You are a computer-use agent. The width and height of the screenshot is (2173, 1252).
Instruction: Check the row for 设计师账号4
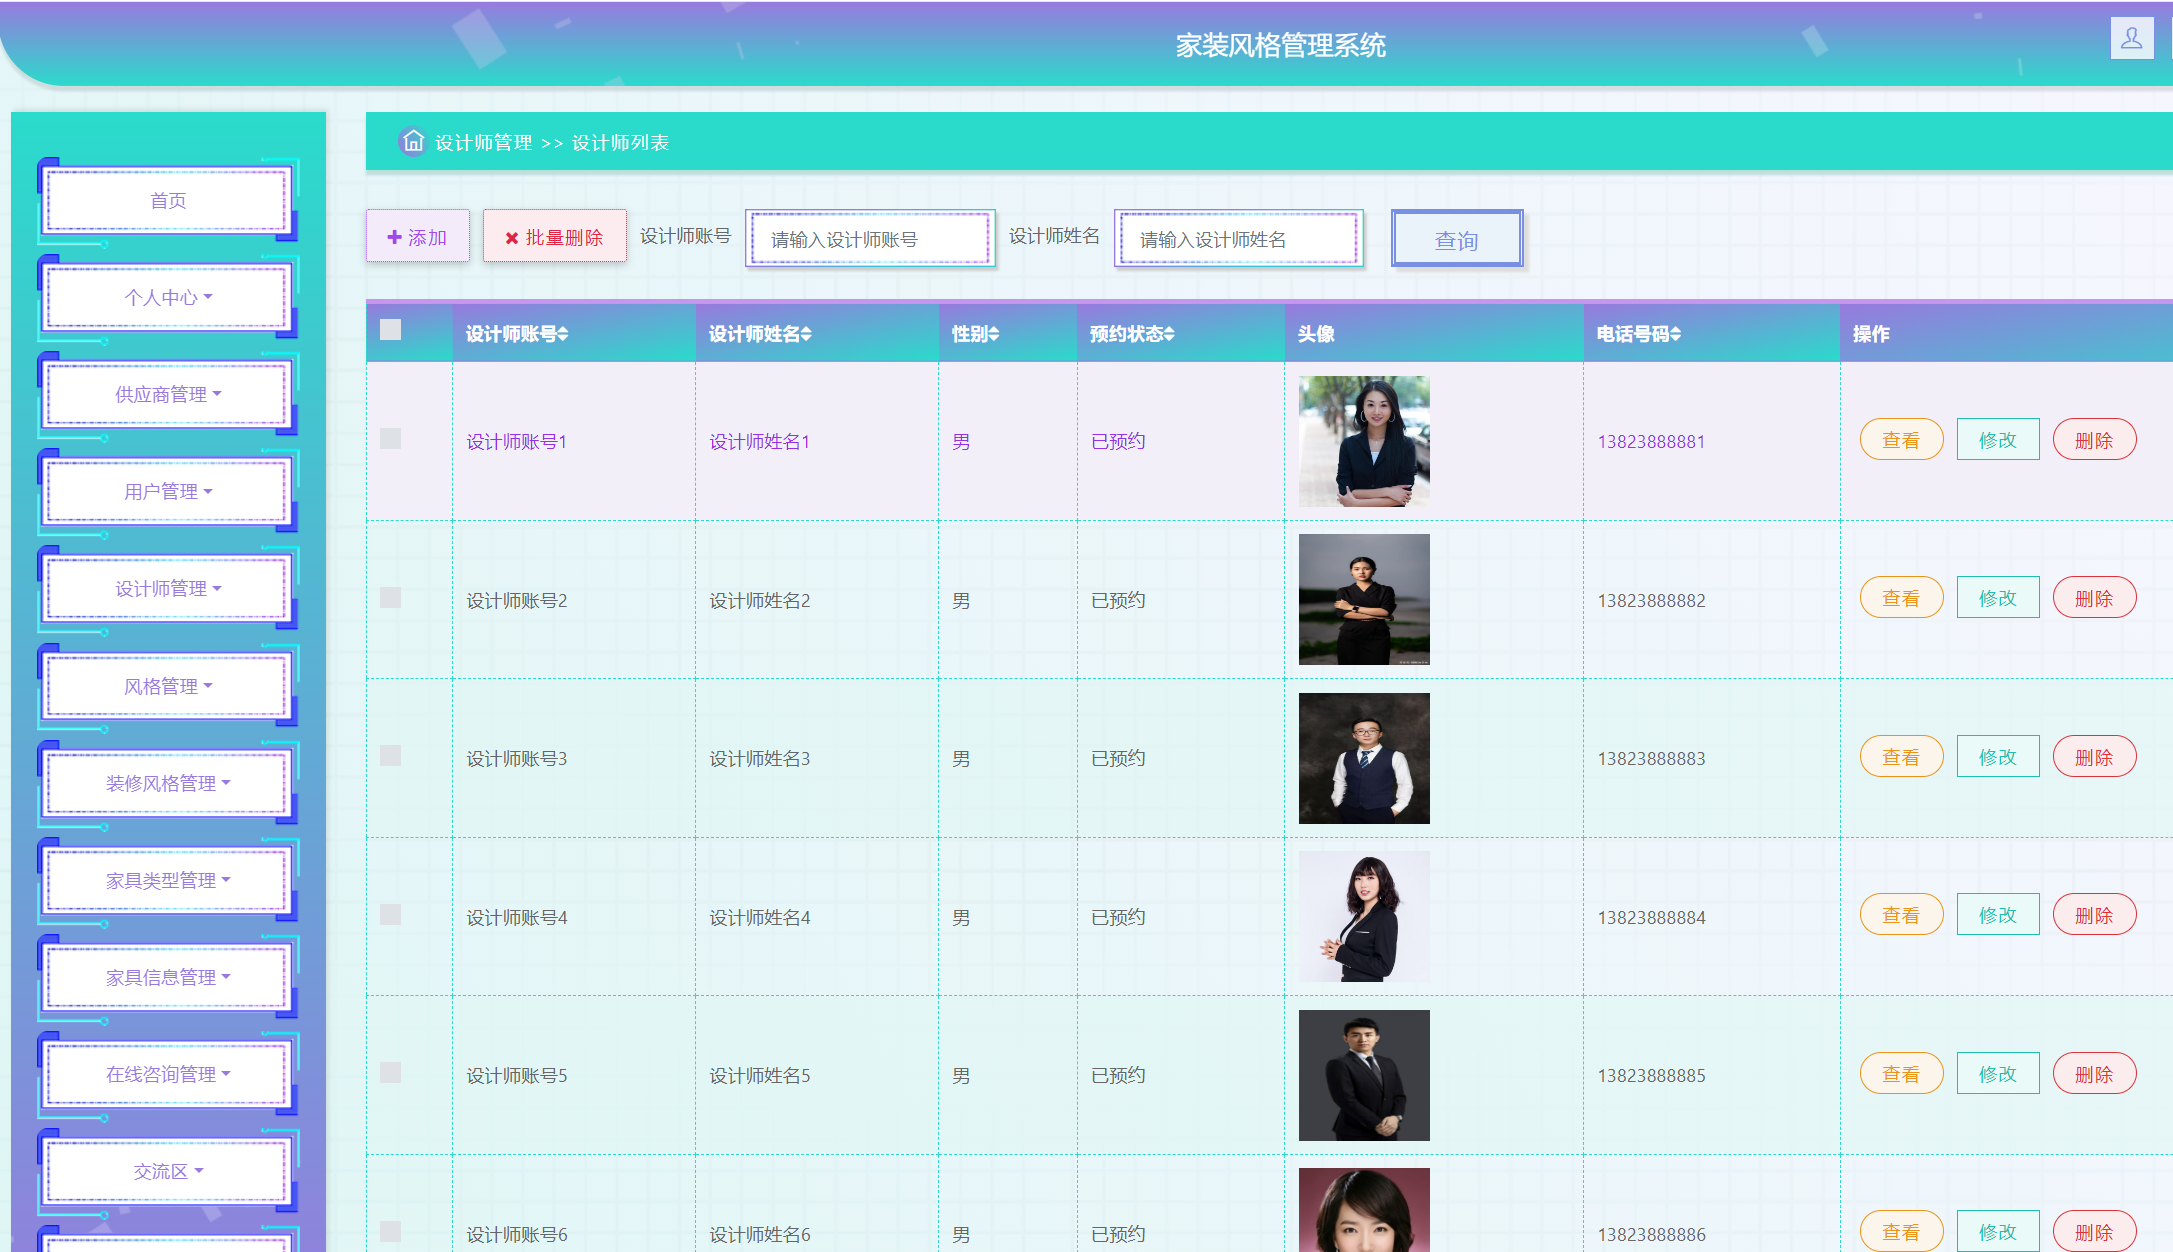tap(391, 914)
